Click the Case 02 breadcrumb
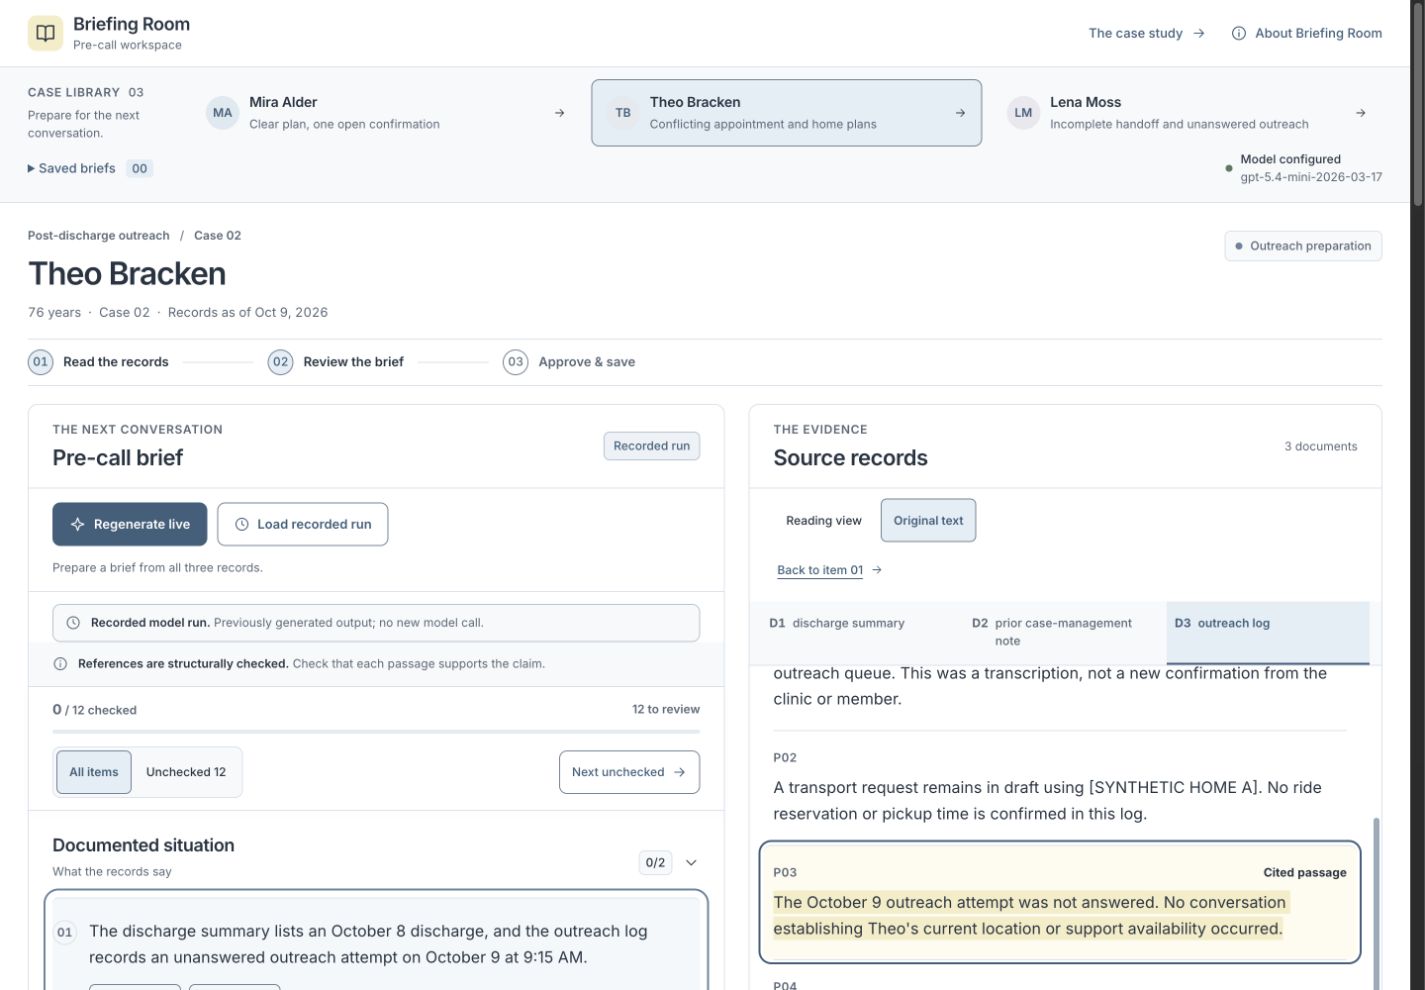 (x=217, y=236)
